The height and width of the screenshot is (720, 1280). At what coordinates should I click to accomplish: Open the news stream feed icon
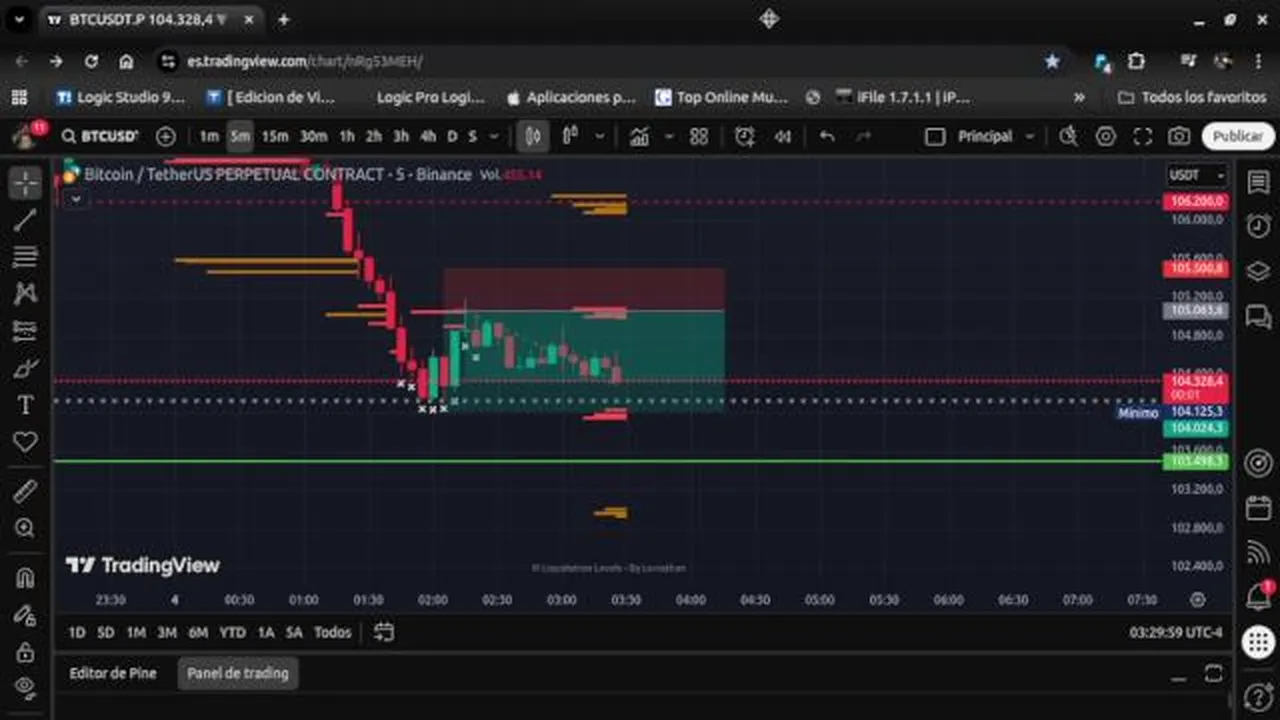pos(1258,552)
